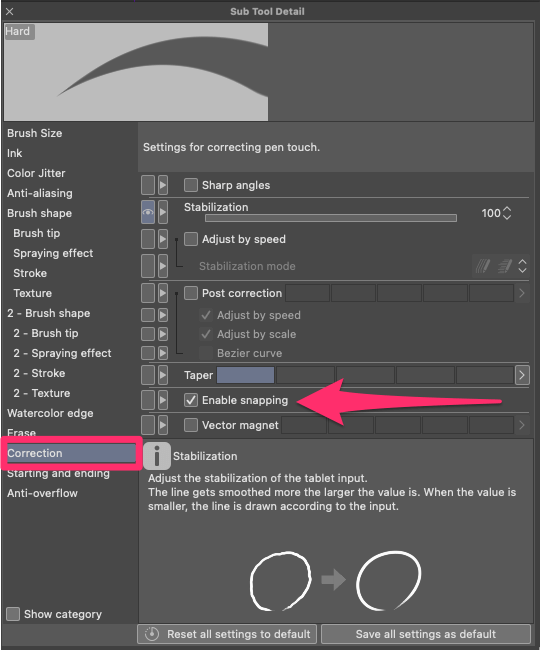Click the play-arrow icon beside Taper row
Viewport: 540px width, 650px height.
click(x=163, y=375)
